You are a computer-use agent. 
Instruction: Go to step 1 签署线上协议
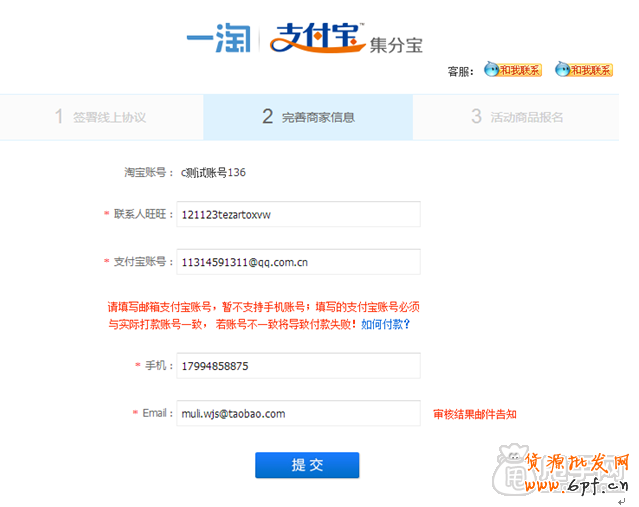click(101, 117)
